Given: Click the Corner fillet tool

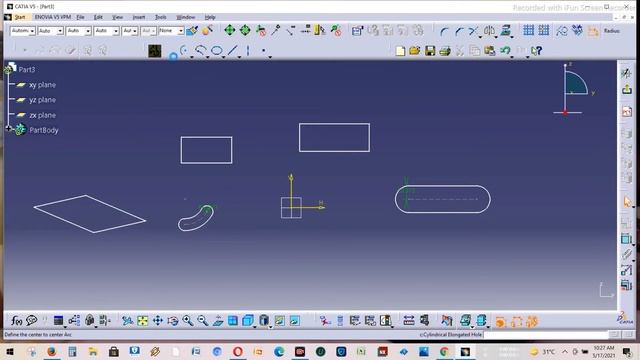Looking at the screenshot, I should [444, 31].
